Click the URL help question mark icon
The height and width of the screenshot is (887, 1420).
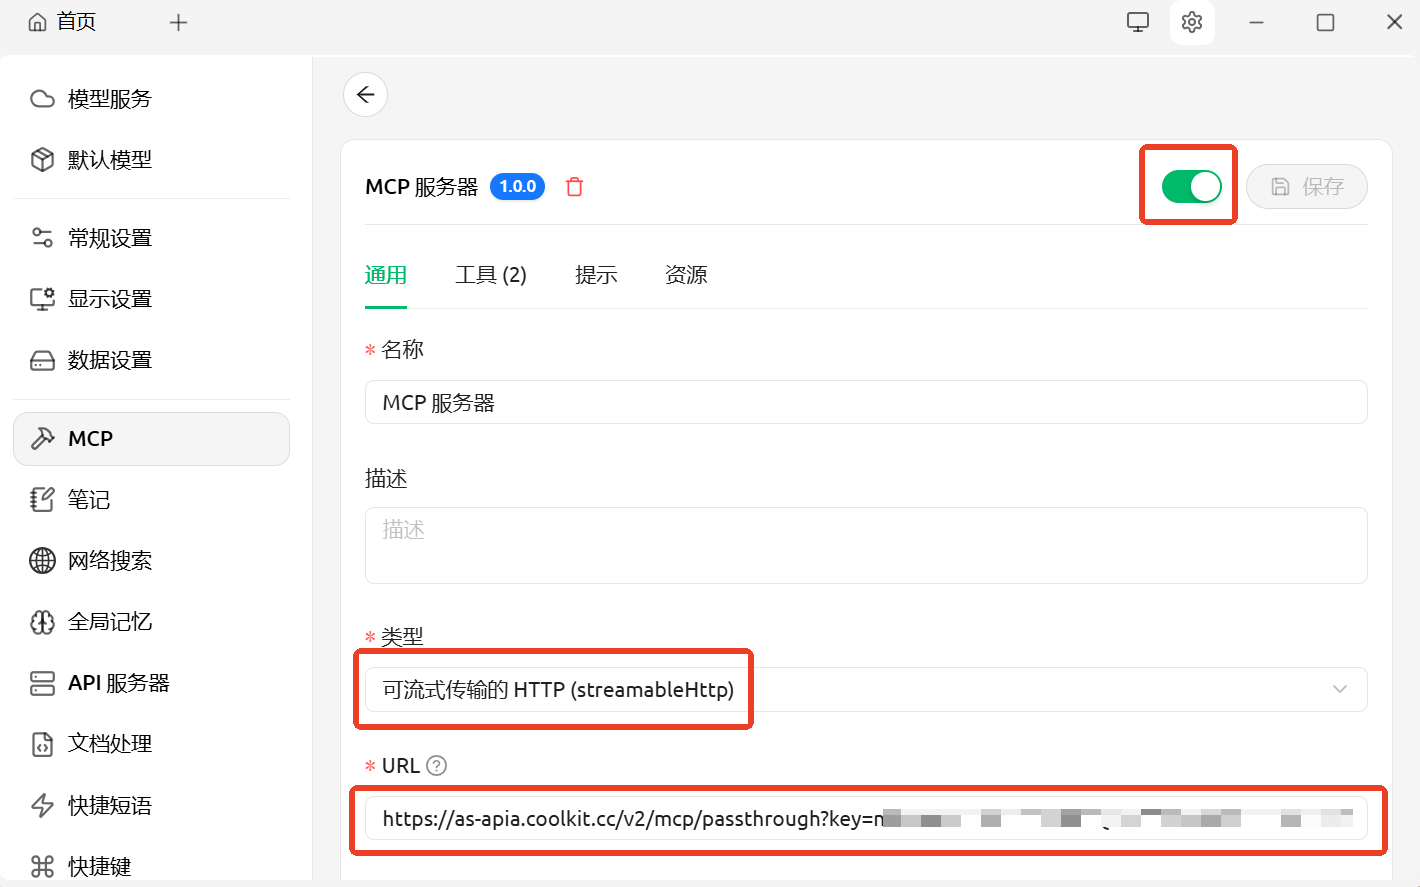click(x=436, y=766)
